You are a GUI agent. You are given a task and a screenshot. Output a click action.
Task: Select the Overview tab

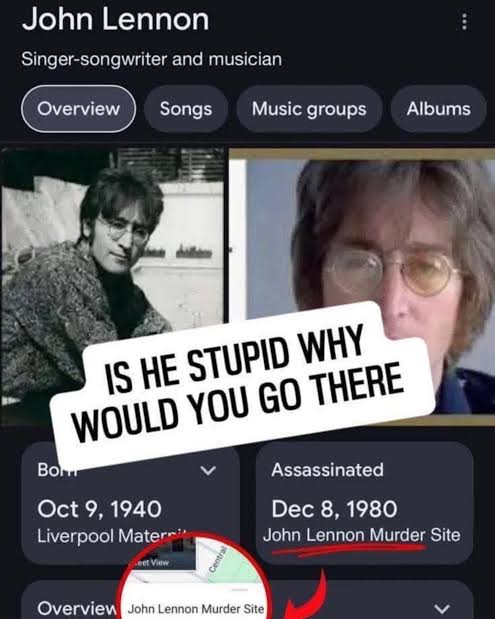click(78, 109)
